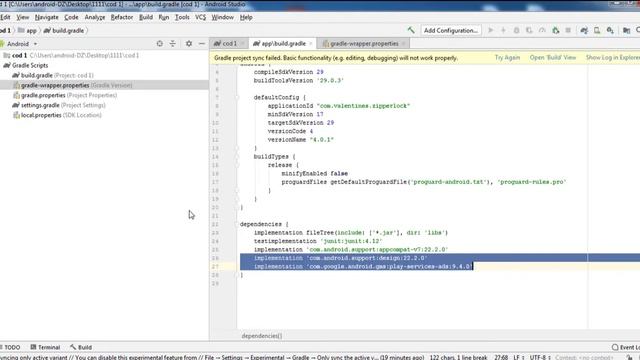Viewport: 640px width, 360px height.
Task: Select gradle-wrapper.properties in project tree
Action: (x=104, y=85)
